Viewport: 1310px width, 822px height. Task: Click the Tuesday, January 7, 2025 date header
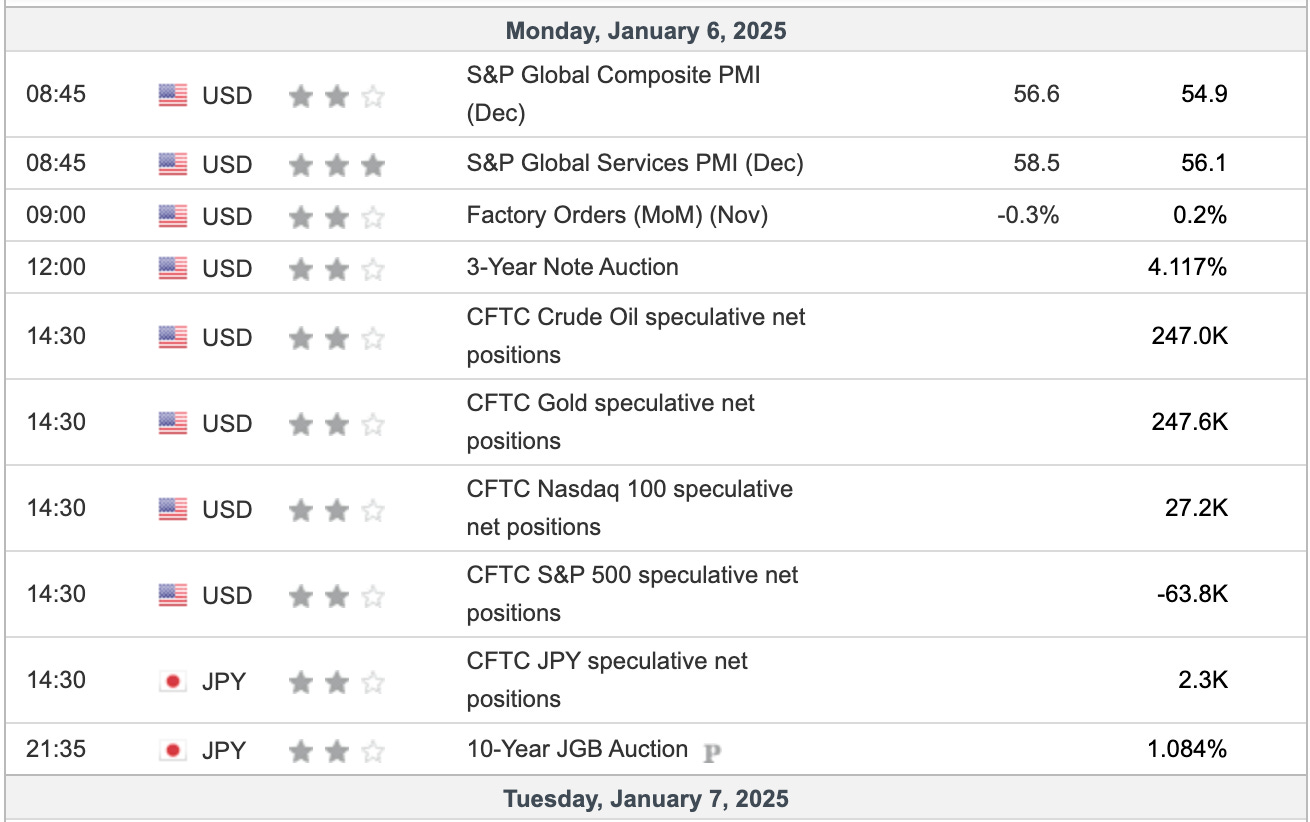click(x=646, y=799)
